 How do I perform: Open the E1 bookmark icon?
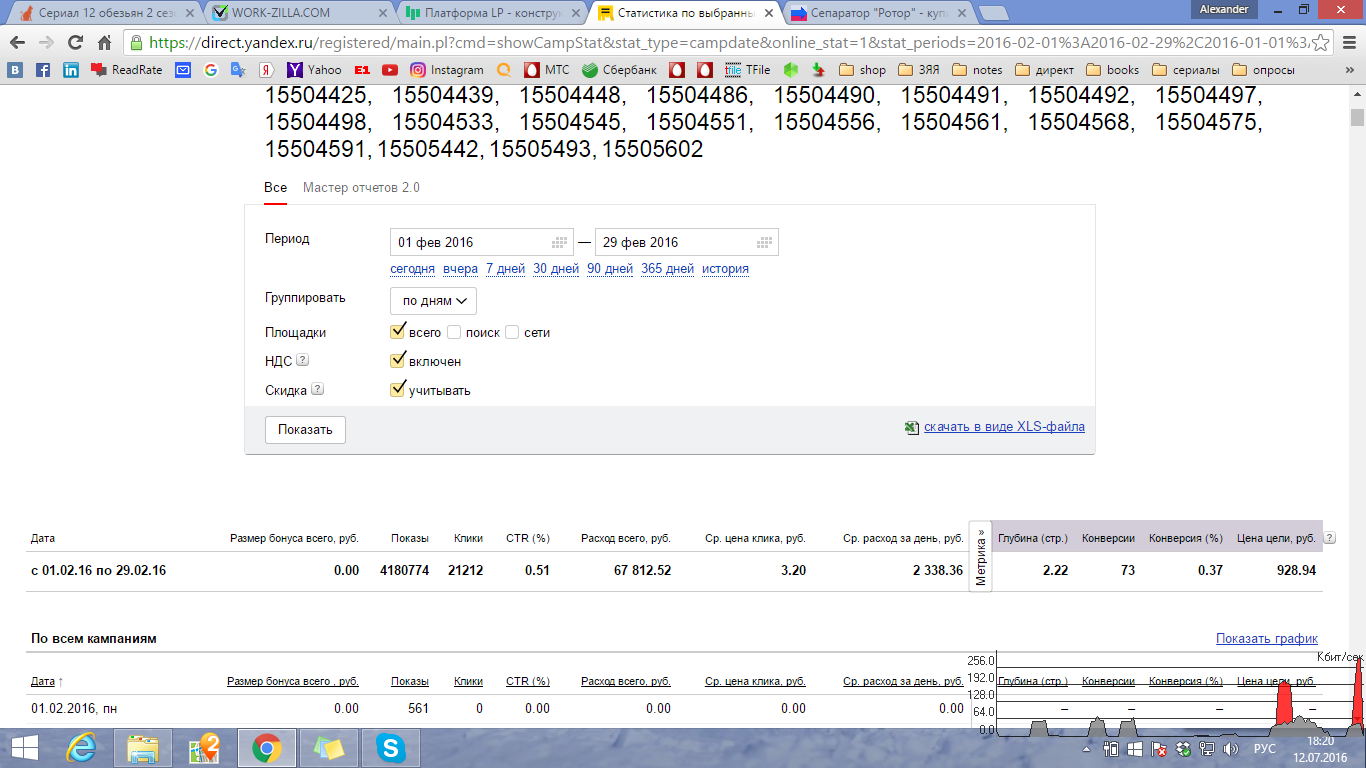coord(362,70)
